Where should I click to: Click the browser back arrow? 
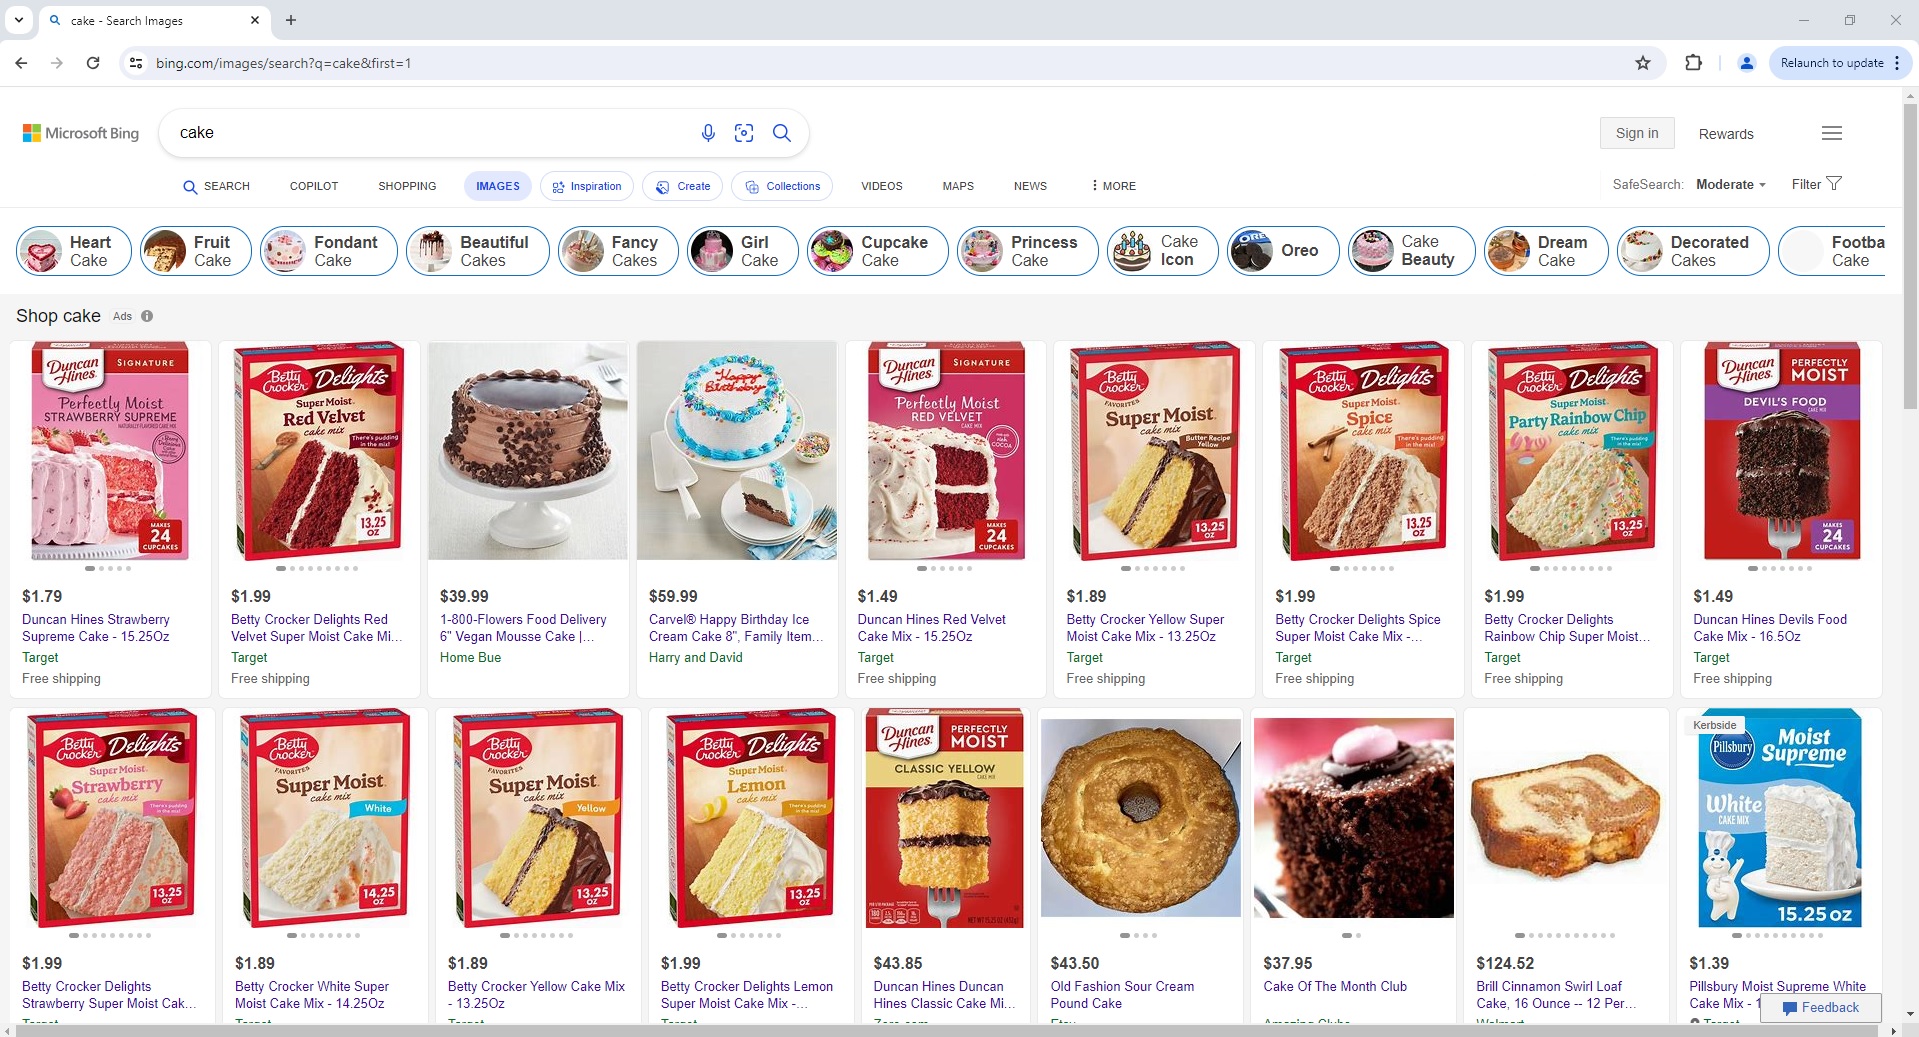pyautogui.click(x=21, y=63)
